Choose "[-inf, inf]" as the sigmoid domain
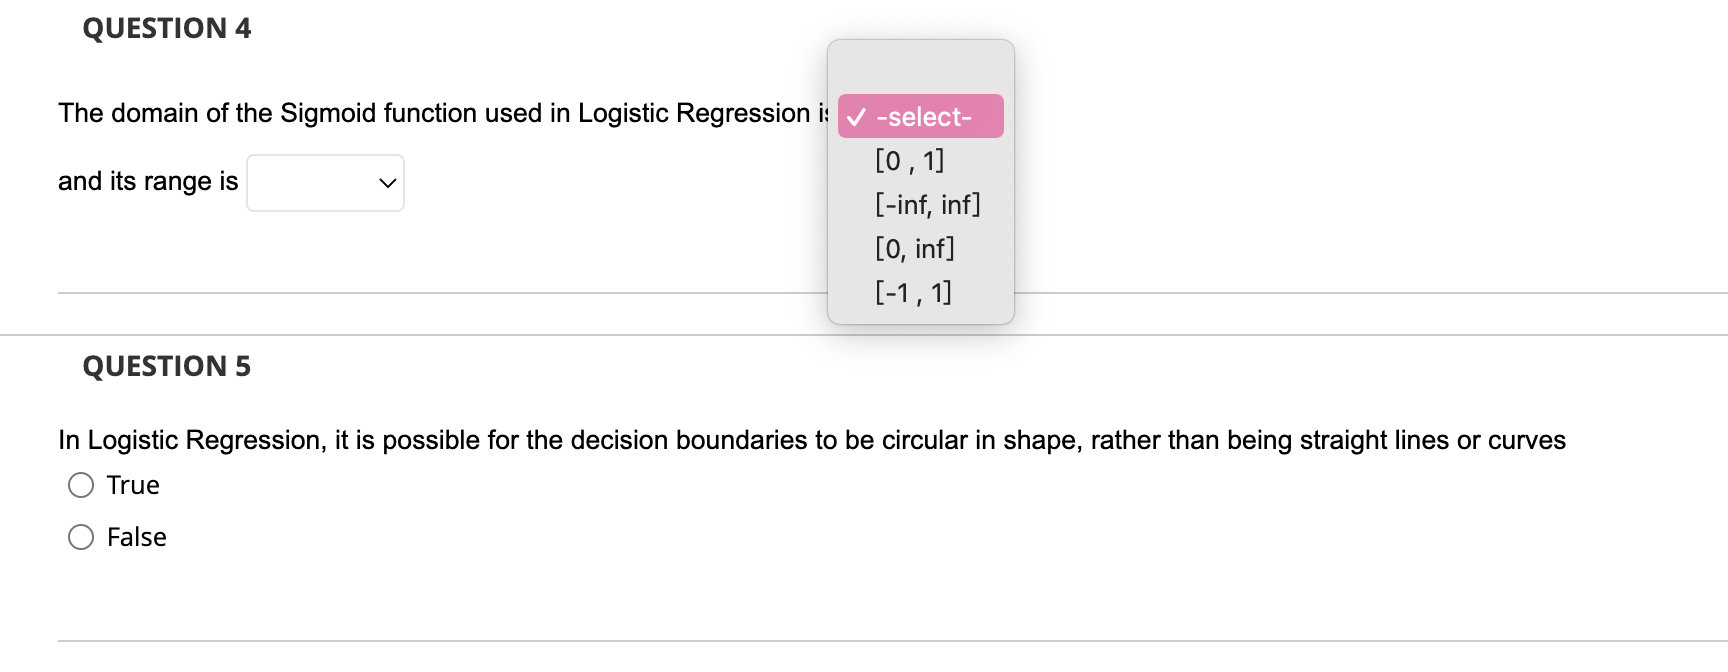The height and width of the screenshot is (672, 1728). 928,203
